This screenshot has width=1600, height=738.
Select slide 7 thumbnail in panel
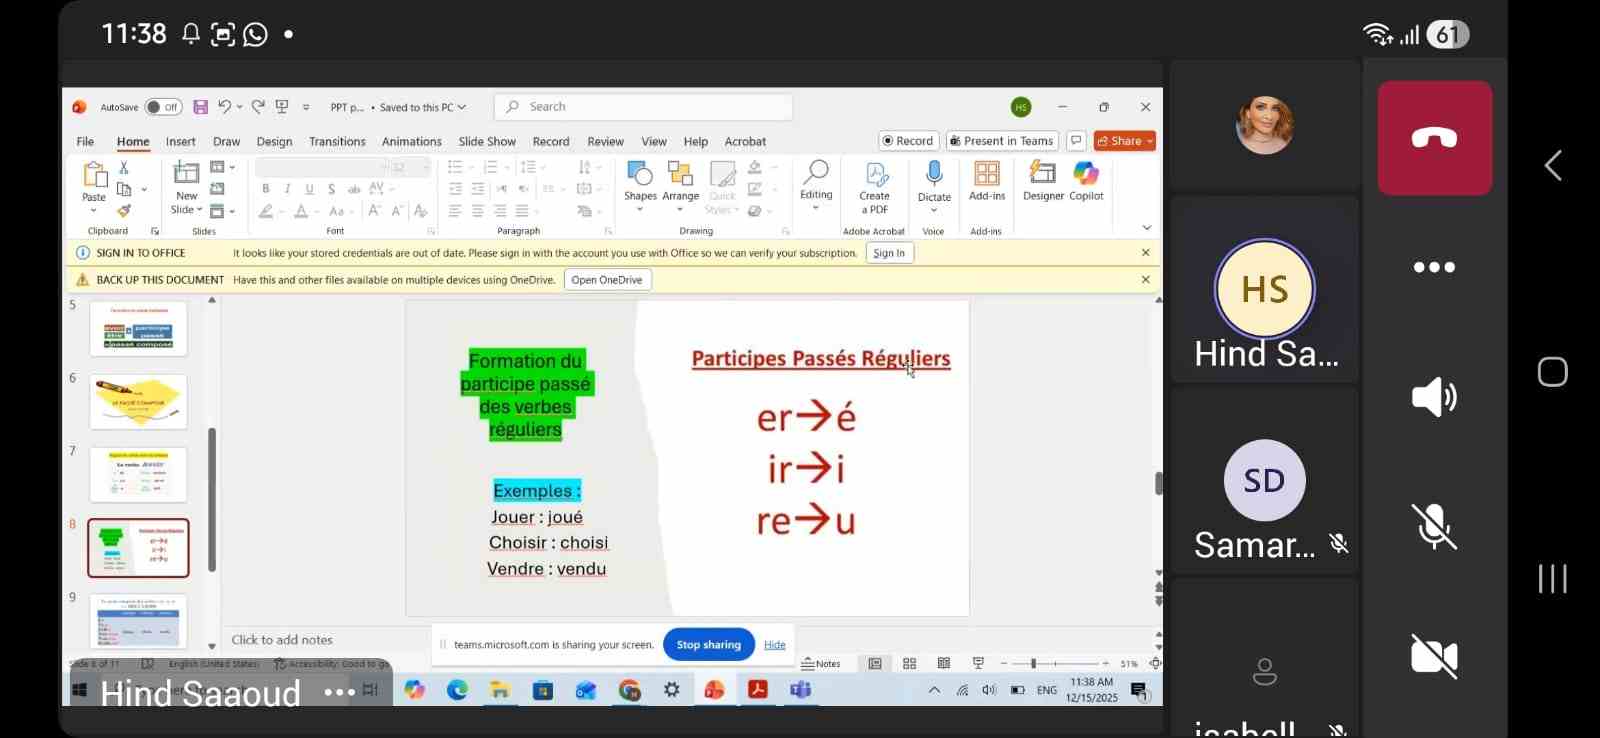point(138,475)
